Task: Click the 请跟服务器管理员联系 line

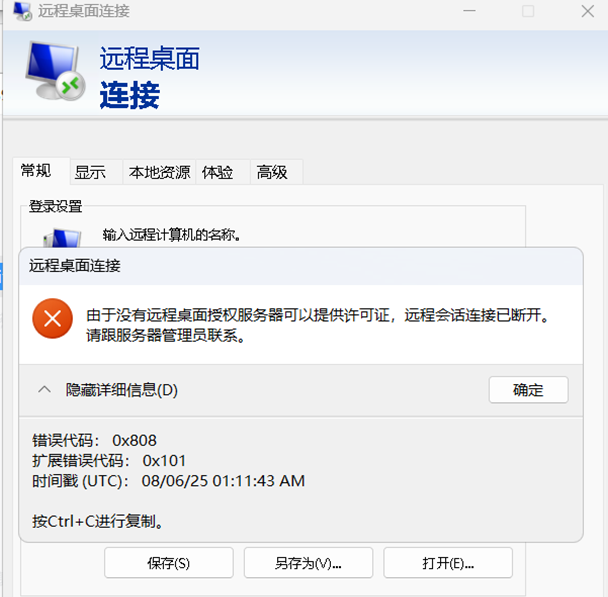Action: coord(165,335)
